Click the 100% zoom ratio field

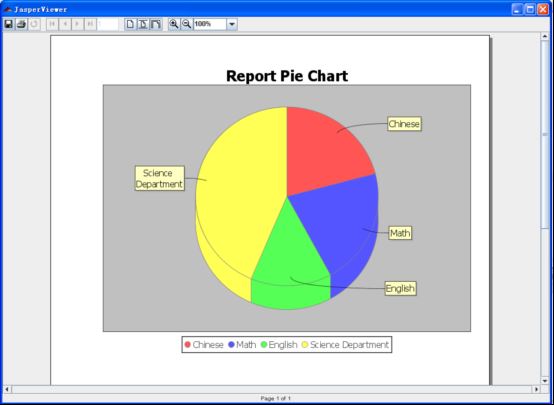pos(210,24)
